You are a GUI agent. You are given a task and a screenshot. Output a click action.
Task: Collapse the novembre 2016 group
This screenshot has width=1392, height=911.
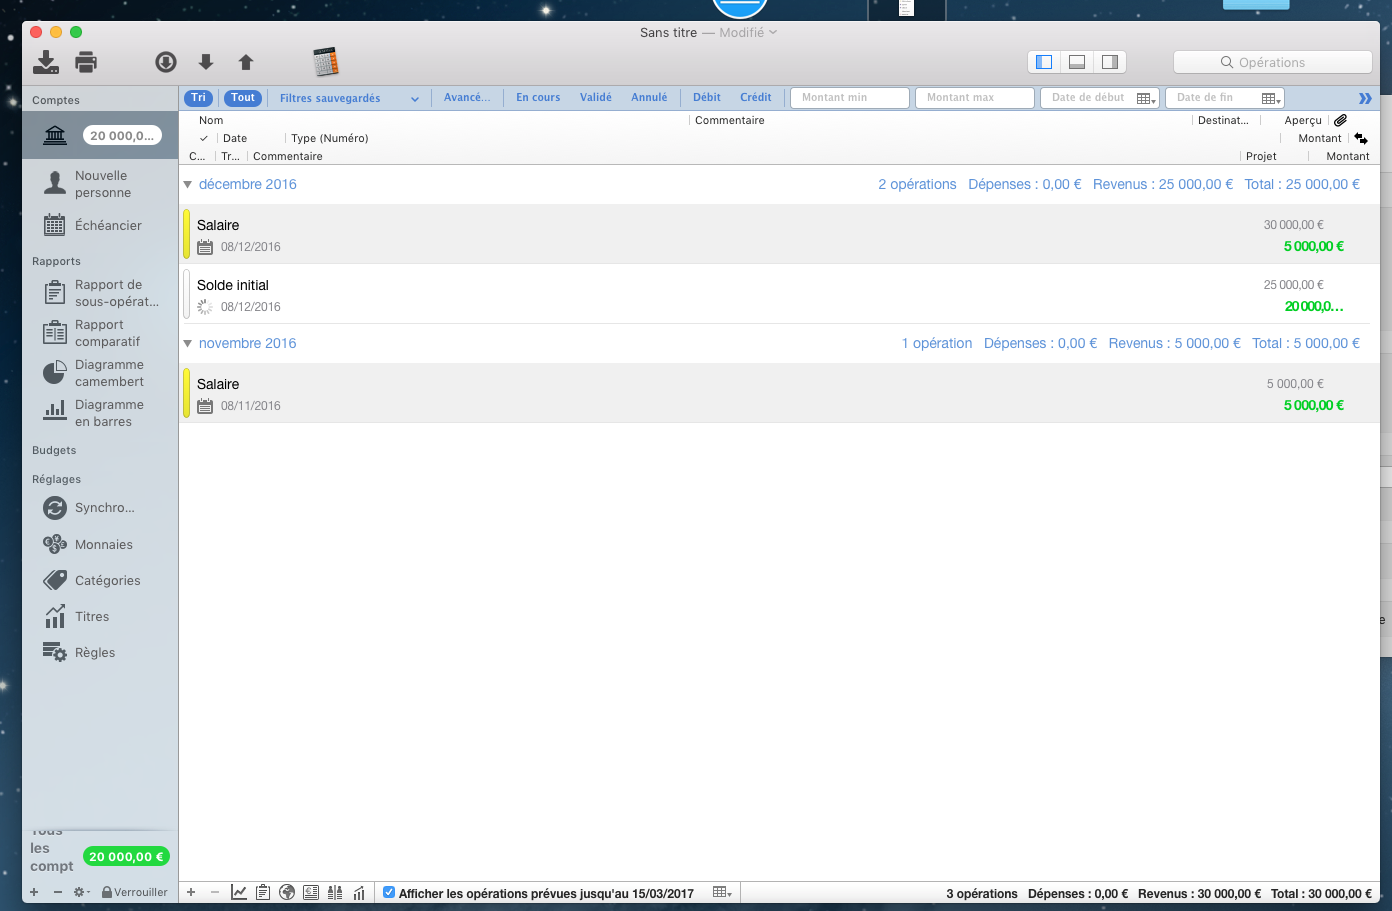[187, 343]
